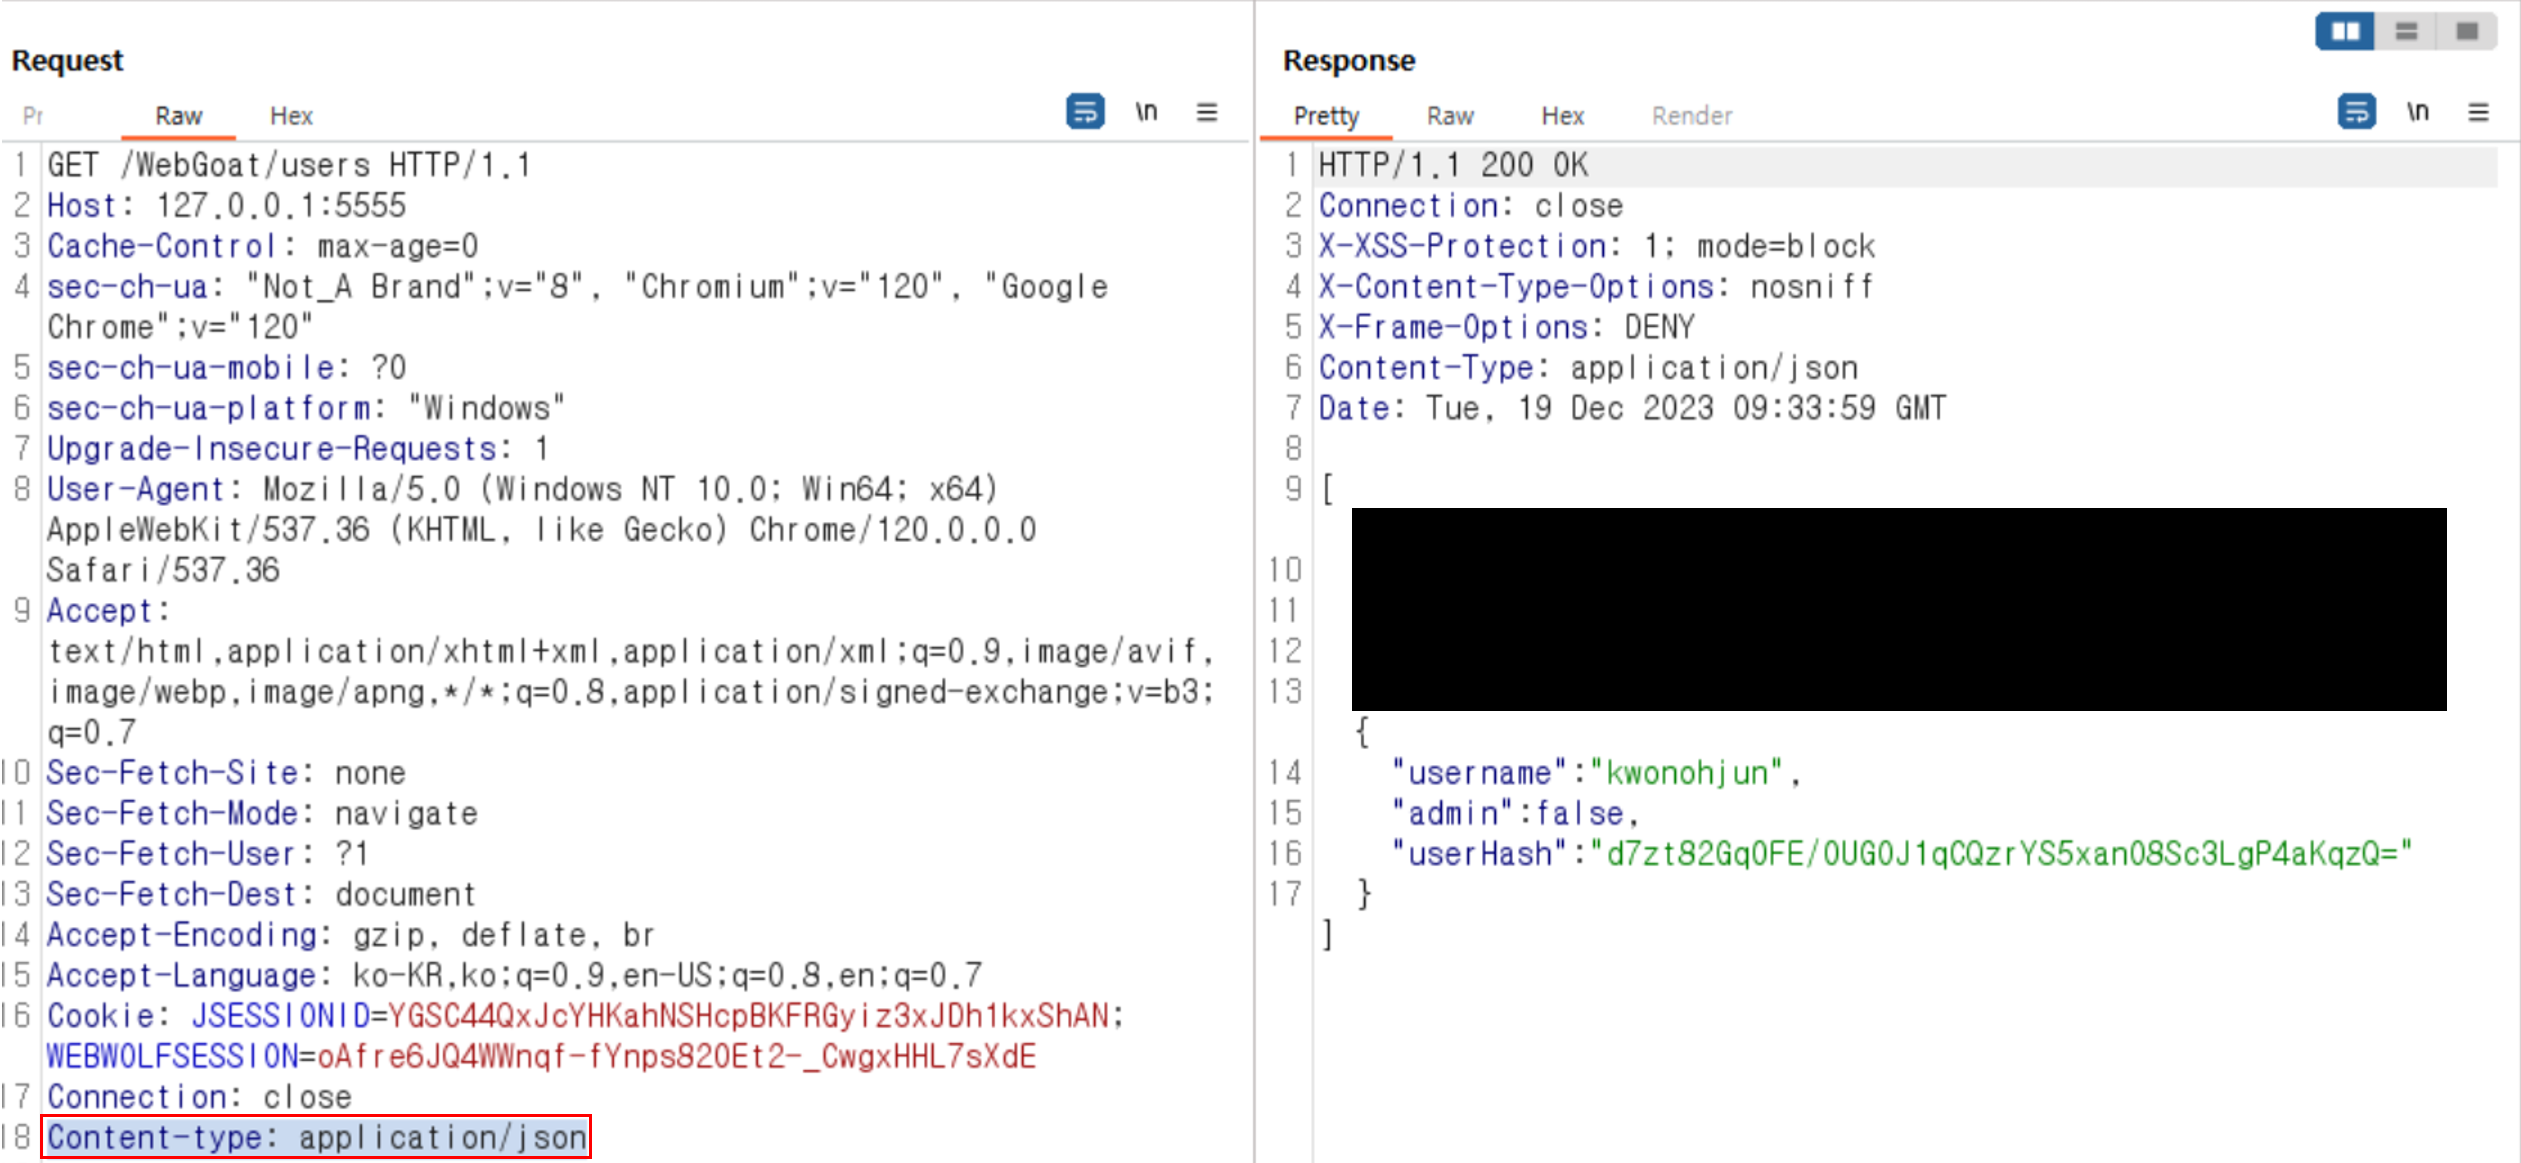Image resolution: width=2521 pixels, height=1163 pixels.
Task: Open Request panel hamburger options menu
Action: click(x=1207, y=112)
